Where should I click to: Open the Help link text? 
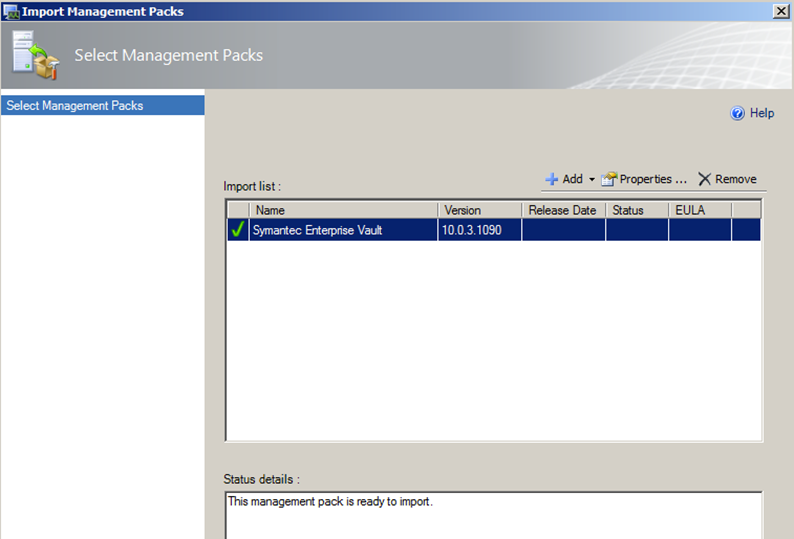coord(762,113)
